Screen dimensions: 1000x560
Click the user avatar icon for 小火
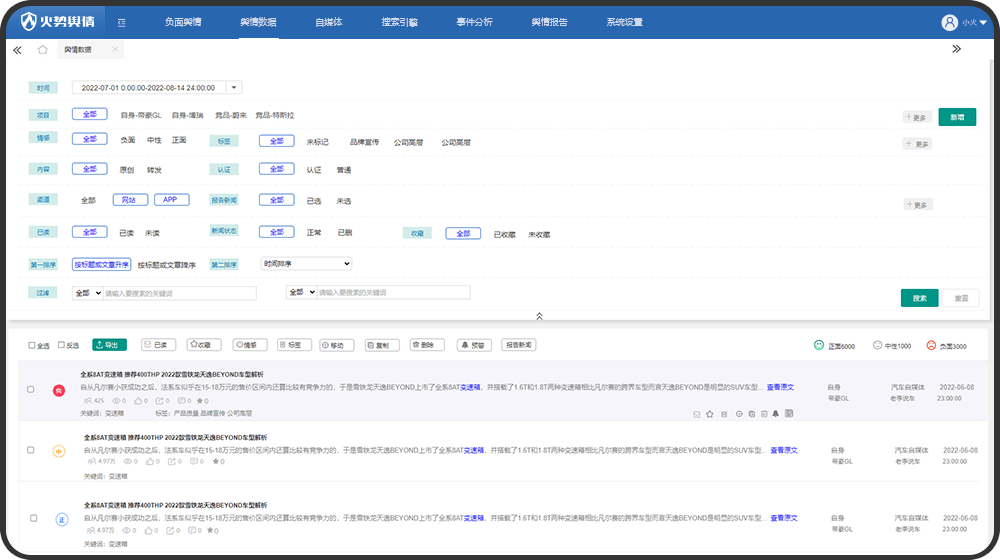[949, 22]
